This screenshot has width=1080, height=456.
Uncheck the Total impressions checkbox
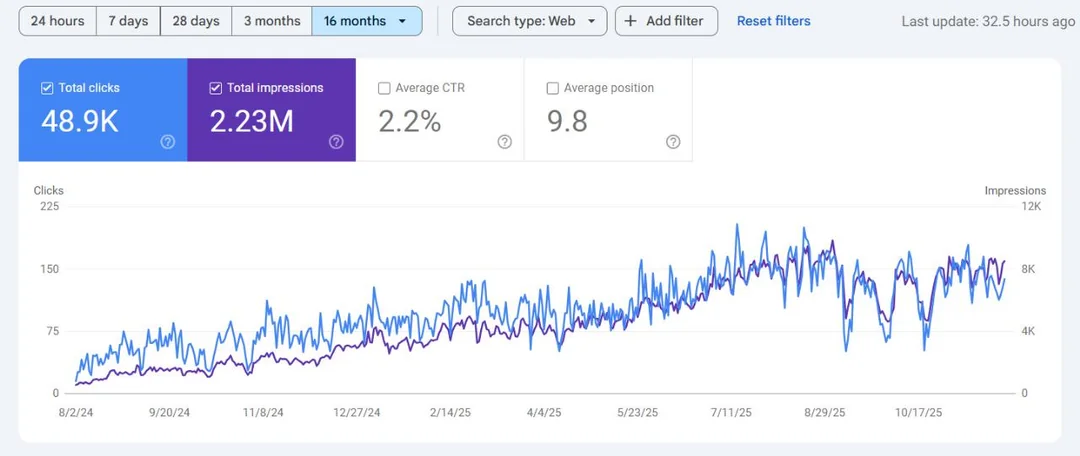click(x=216, y=88)
